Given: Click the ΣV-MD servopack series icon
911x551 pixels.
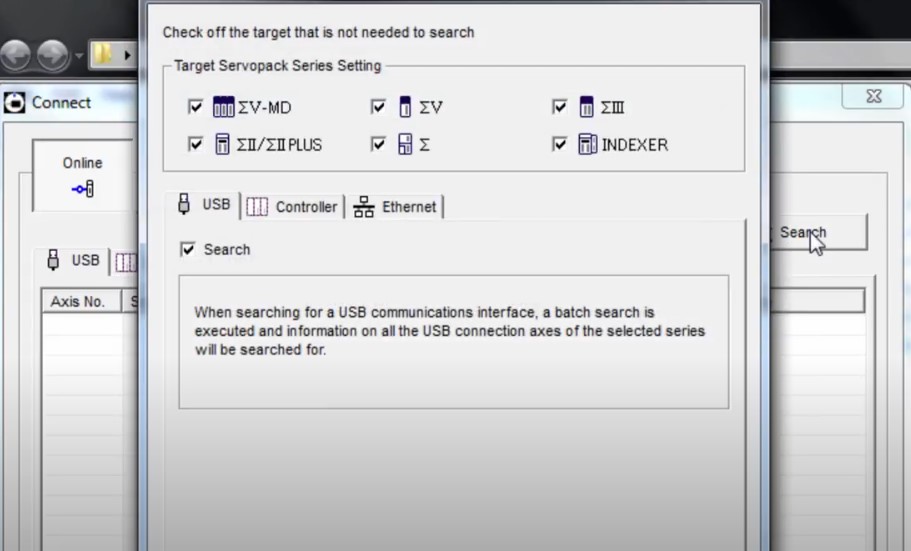Looking at the screenshot, I should 223,107.
